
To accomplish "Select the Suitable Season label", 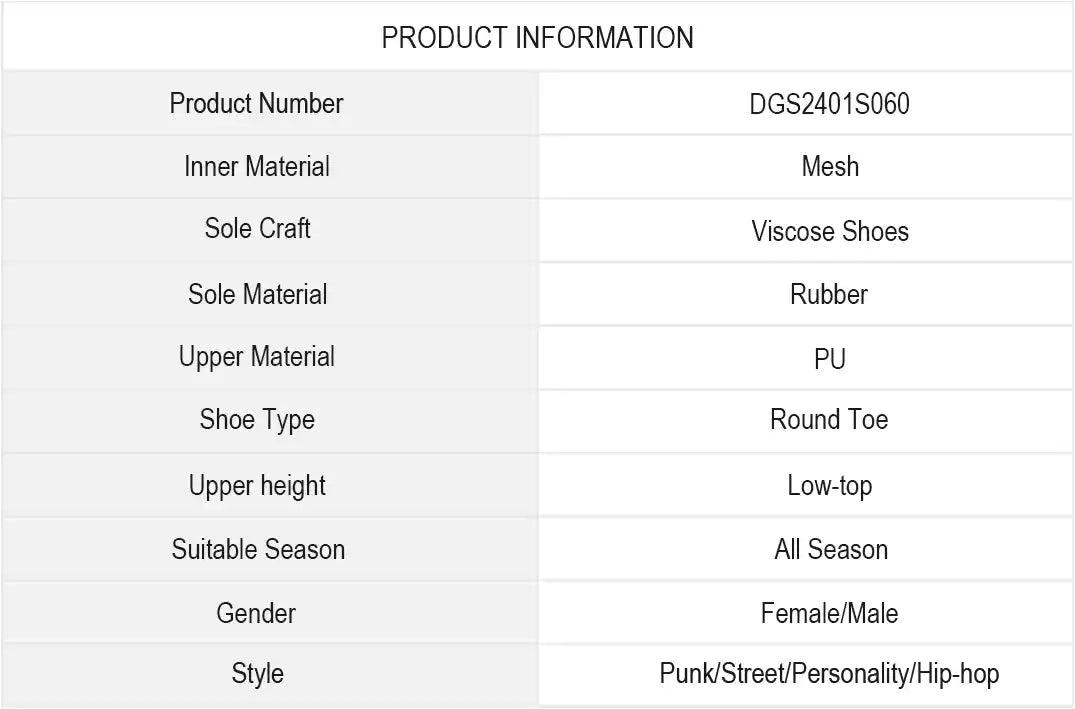I will point(258,549).
